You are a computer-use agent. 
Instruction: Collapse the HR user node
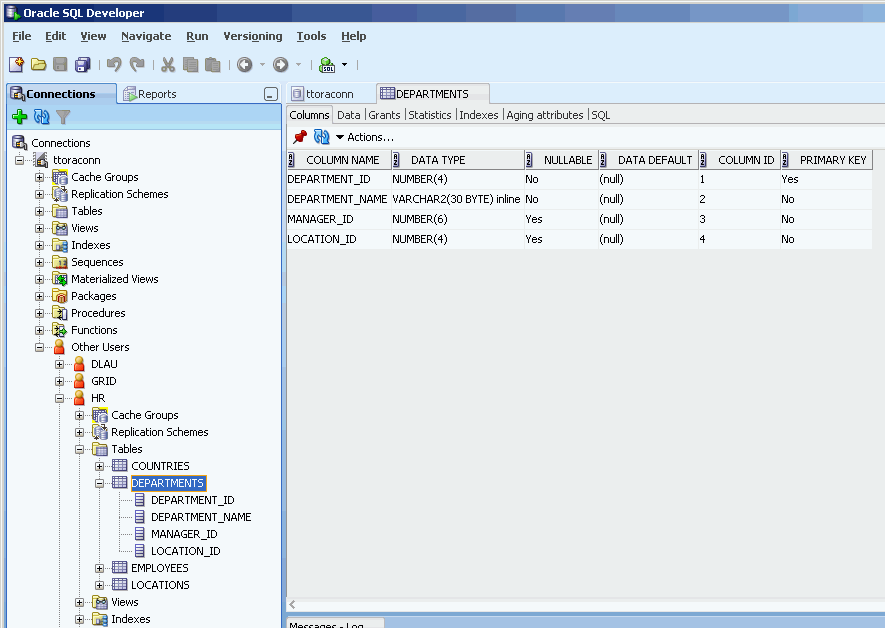pyautogui.click(x=59, y=398)
